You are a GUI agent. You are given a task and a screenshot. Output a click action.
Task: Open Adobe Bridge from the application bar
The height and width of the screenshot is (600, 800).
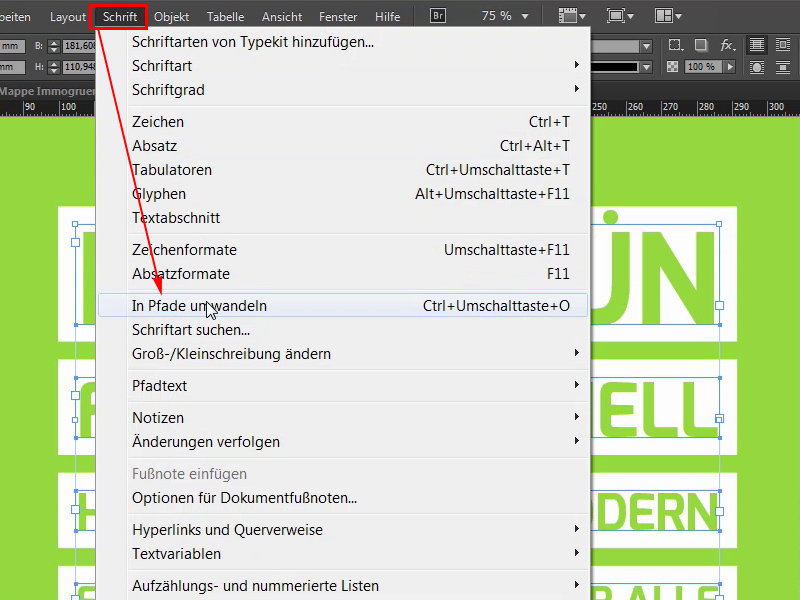click(437, 15)
